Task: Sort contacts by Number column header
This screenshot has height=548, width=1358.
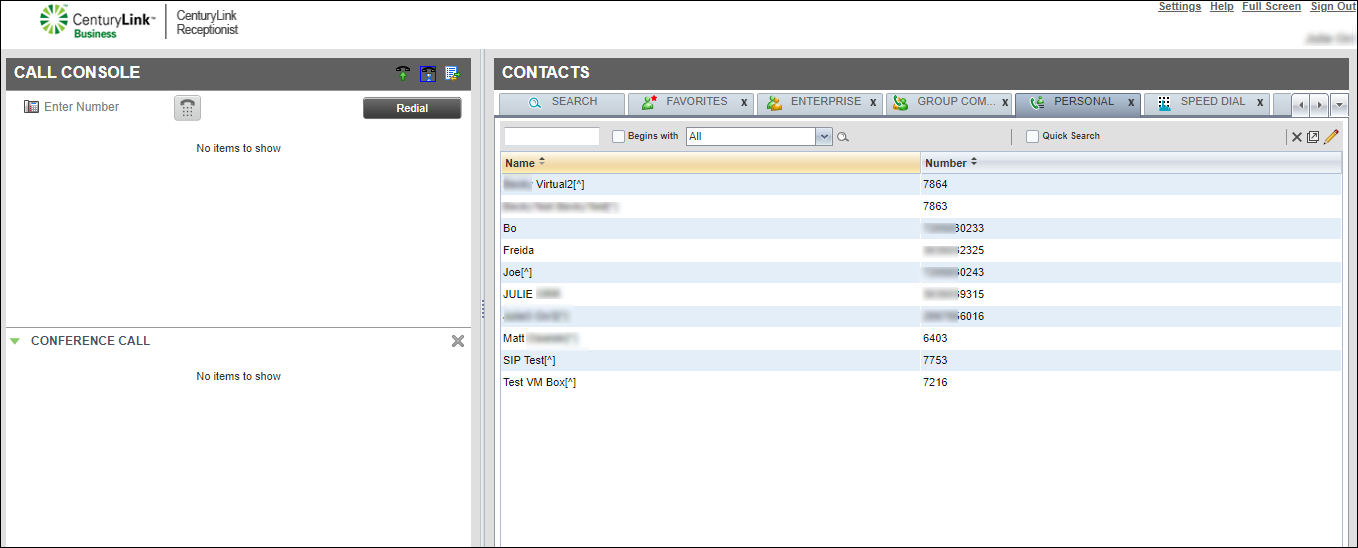Action: (1131, 163)
